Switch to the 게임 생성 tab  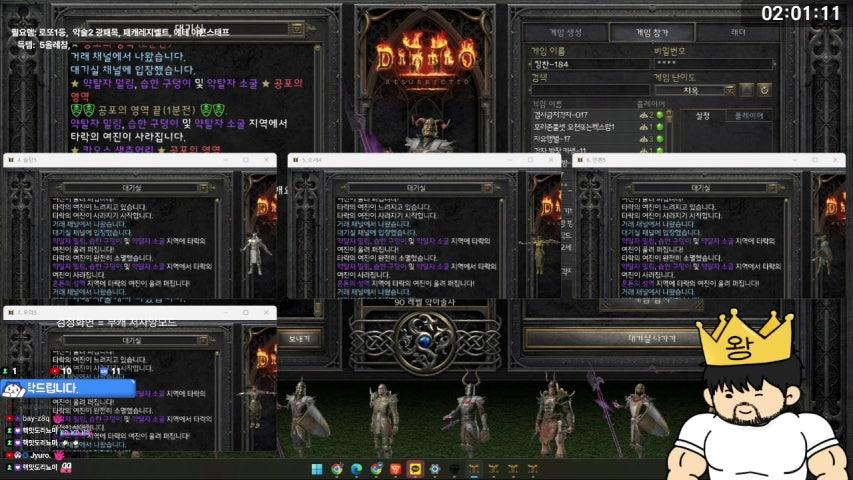coord(565,33)
